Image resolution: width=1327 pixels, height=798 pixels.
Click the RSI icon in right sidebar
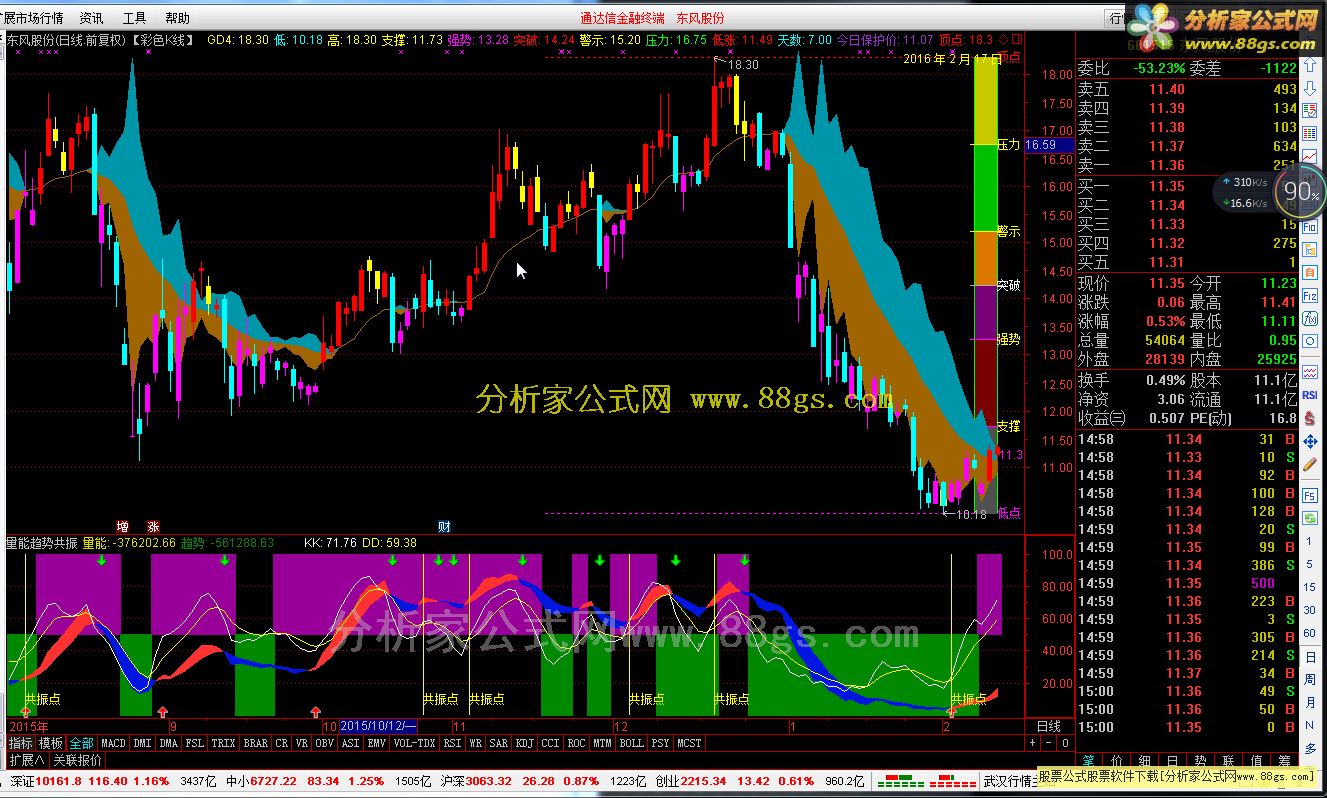tap(1311, 396)
